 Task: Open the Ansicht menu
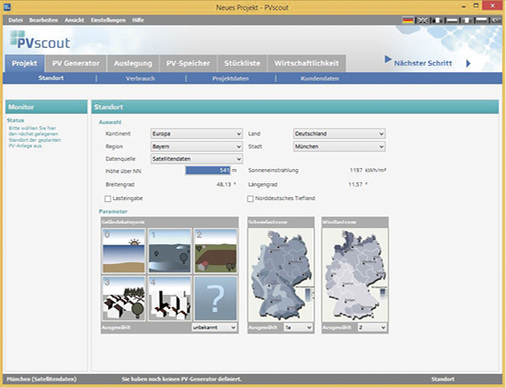74,20
